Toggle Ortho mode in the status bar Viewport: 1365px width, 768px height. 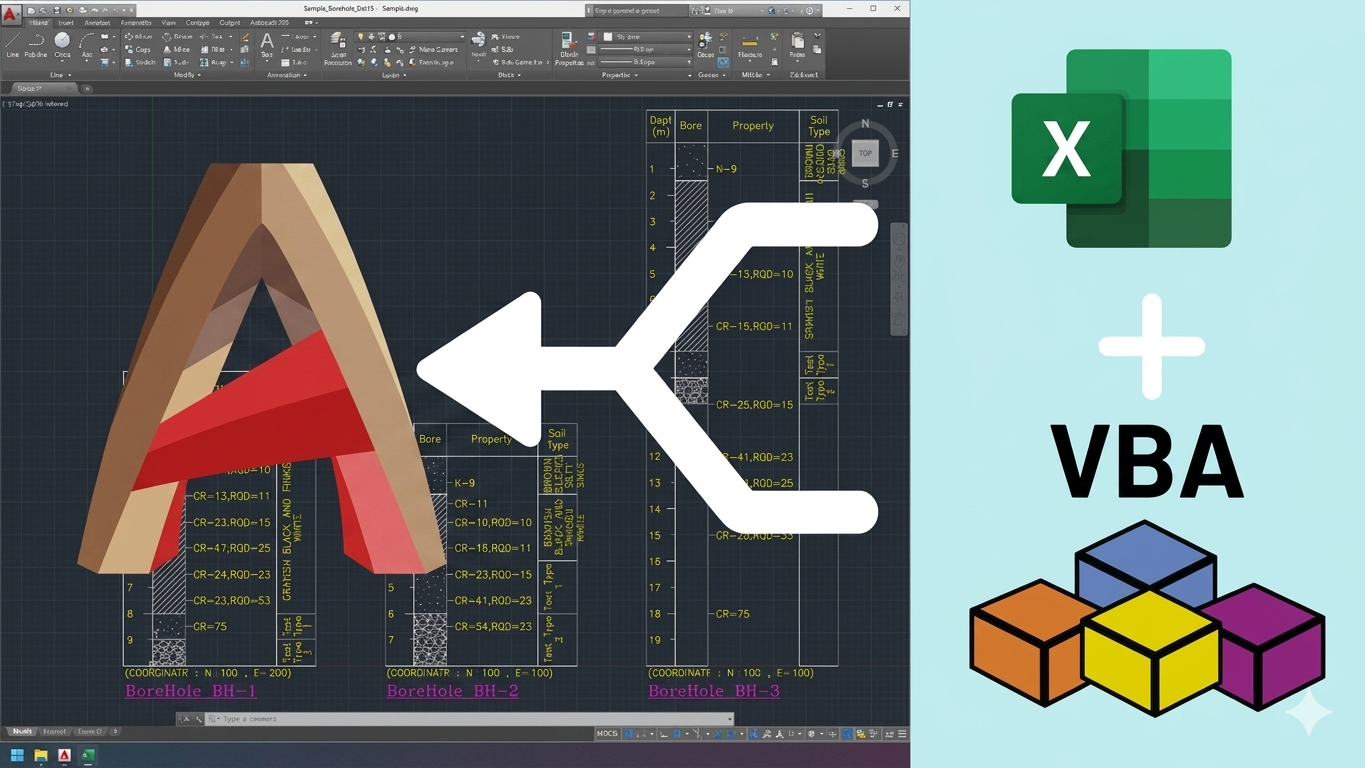pos(664,734)
